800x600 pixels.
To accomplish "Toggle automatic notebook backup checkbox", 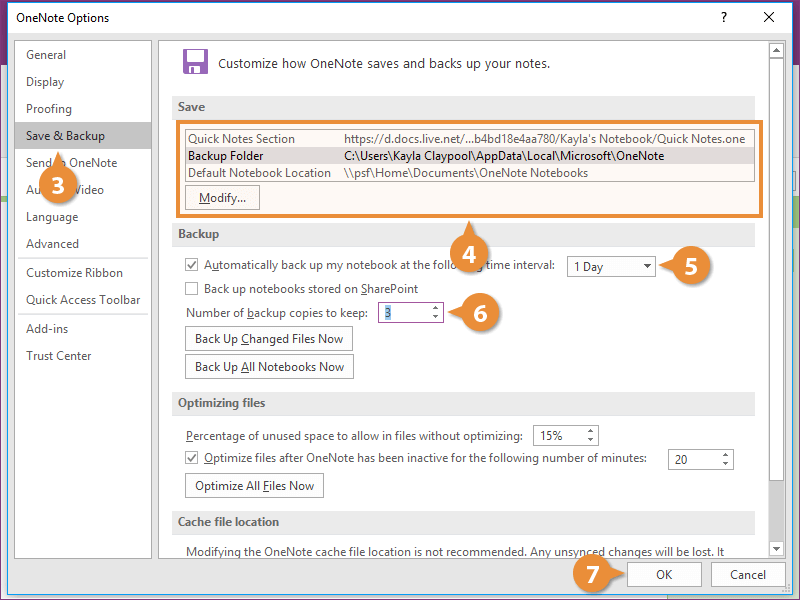I will 192,265.
